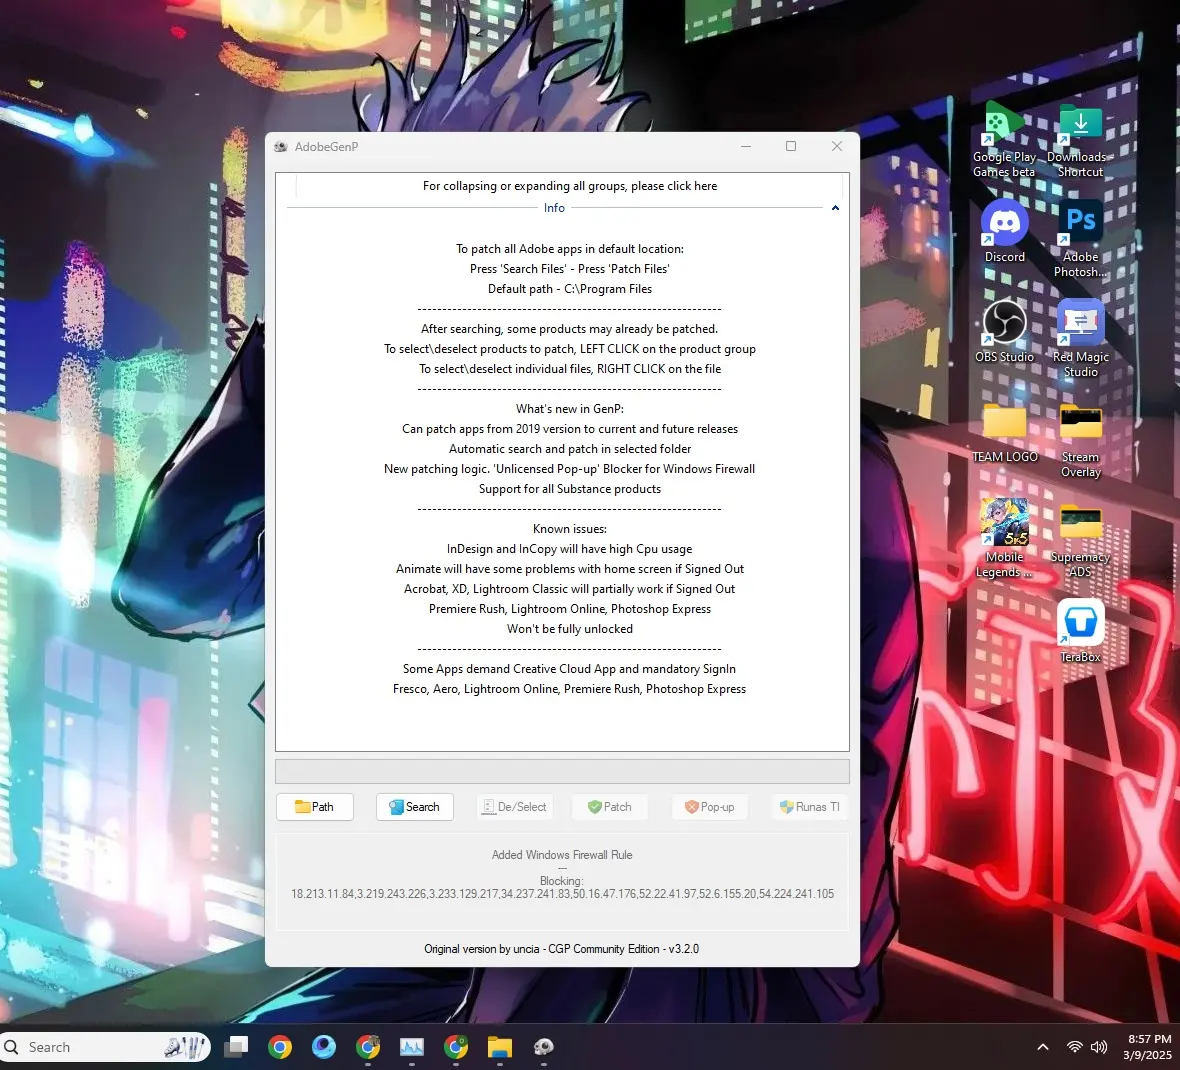Click the De/Select button
Viewport: 1180px width, 1070px height.
(x=515, y=807)
